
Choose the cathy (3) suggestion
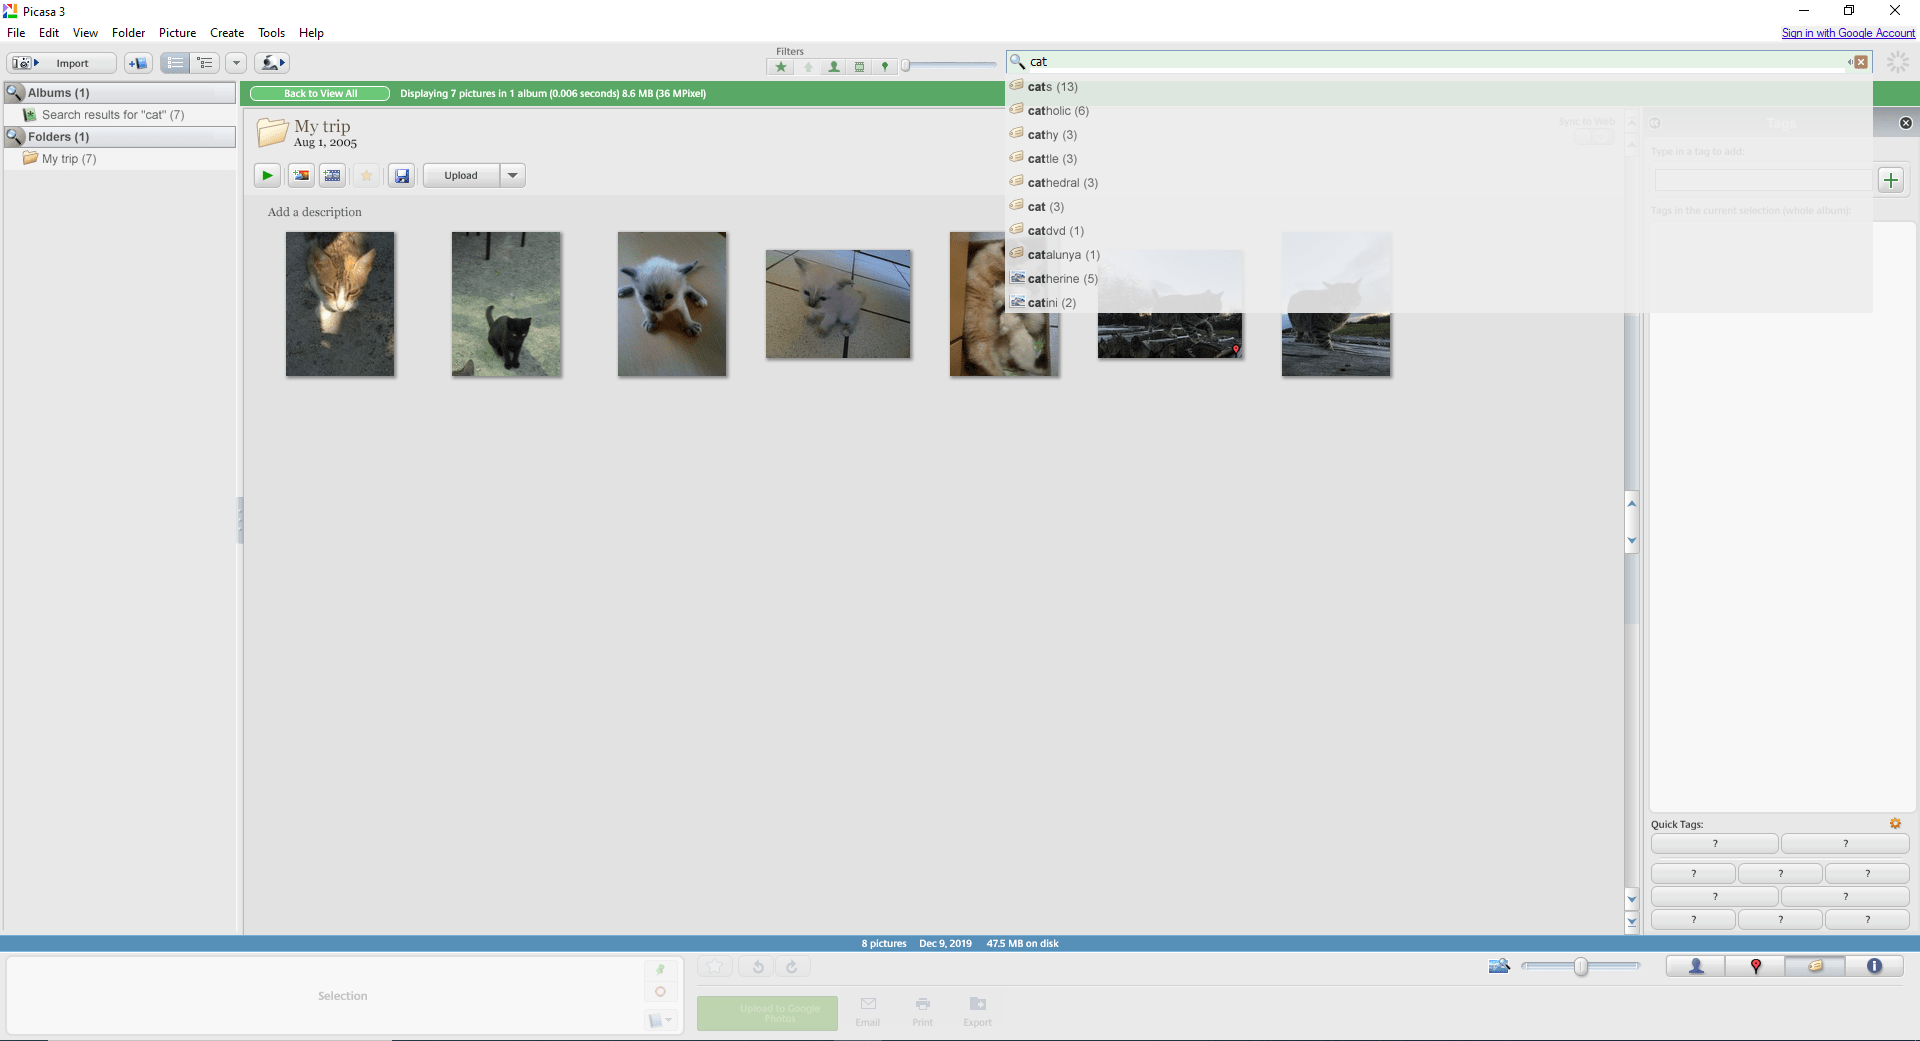[1052, 135]
